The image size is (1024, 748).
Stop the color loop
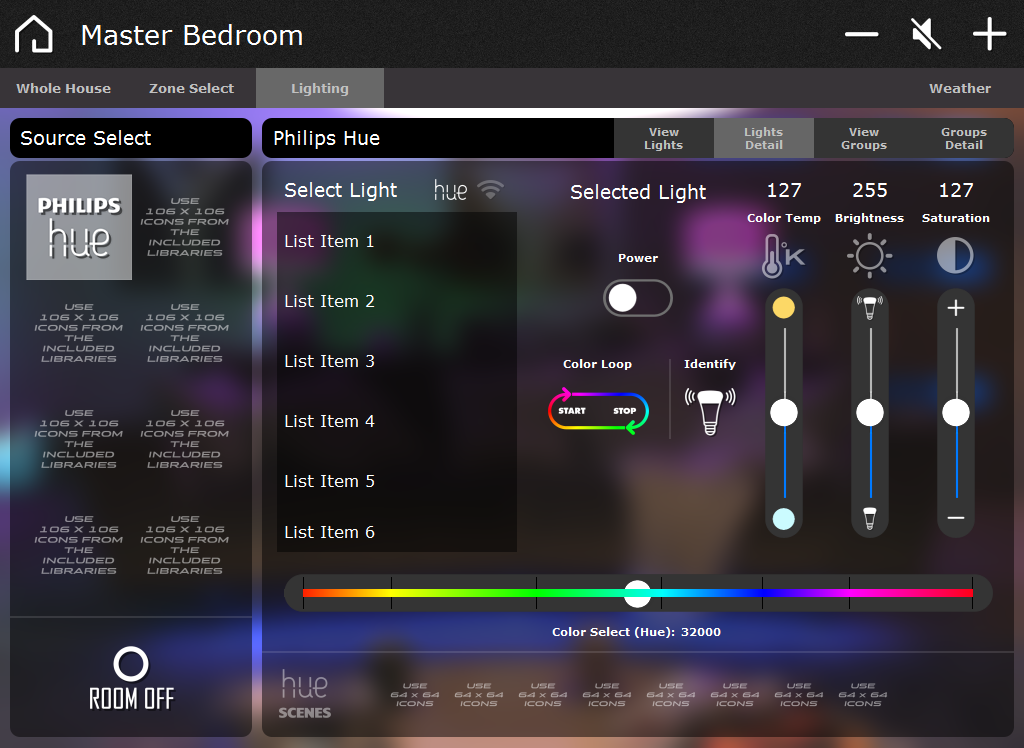[624, 411]
